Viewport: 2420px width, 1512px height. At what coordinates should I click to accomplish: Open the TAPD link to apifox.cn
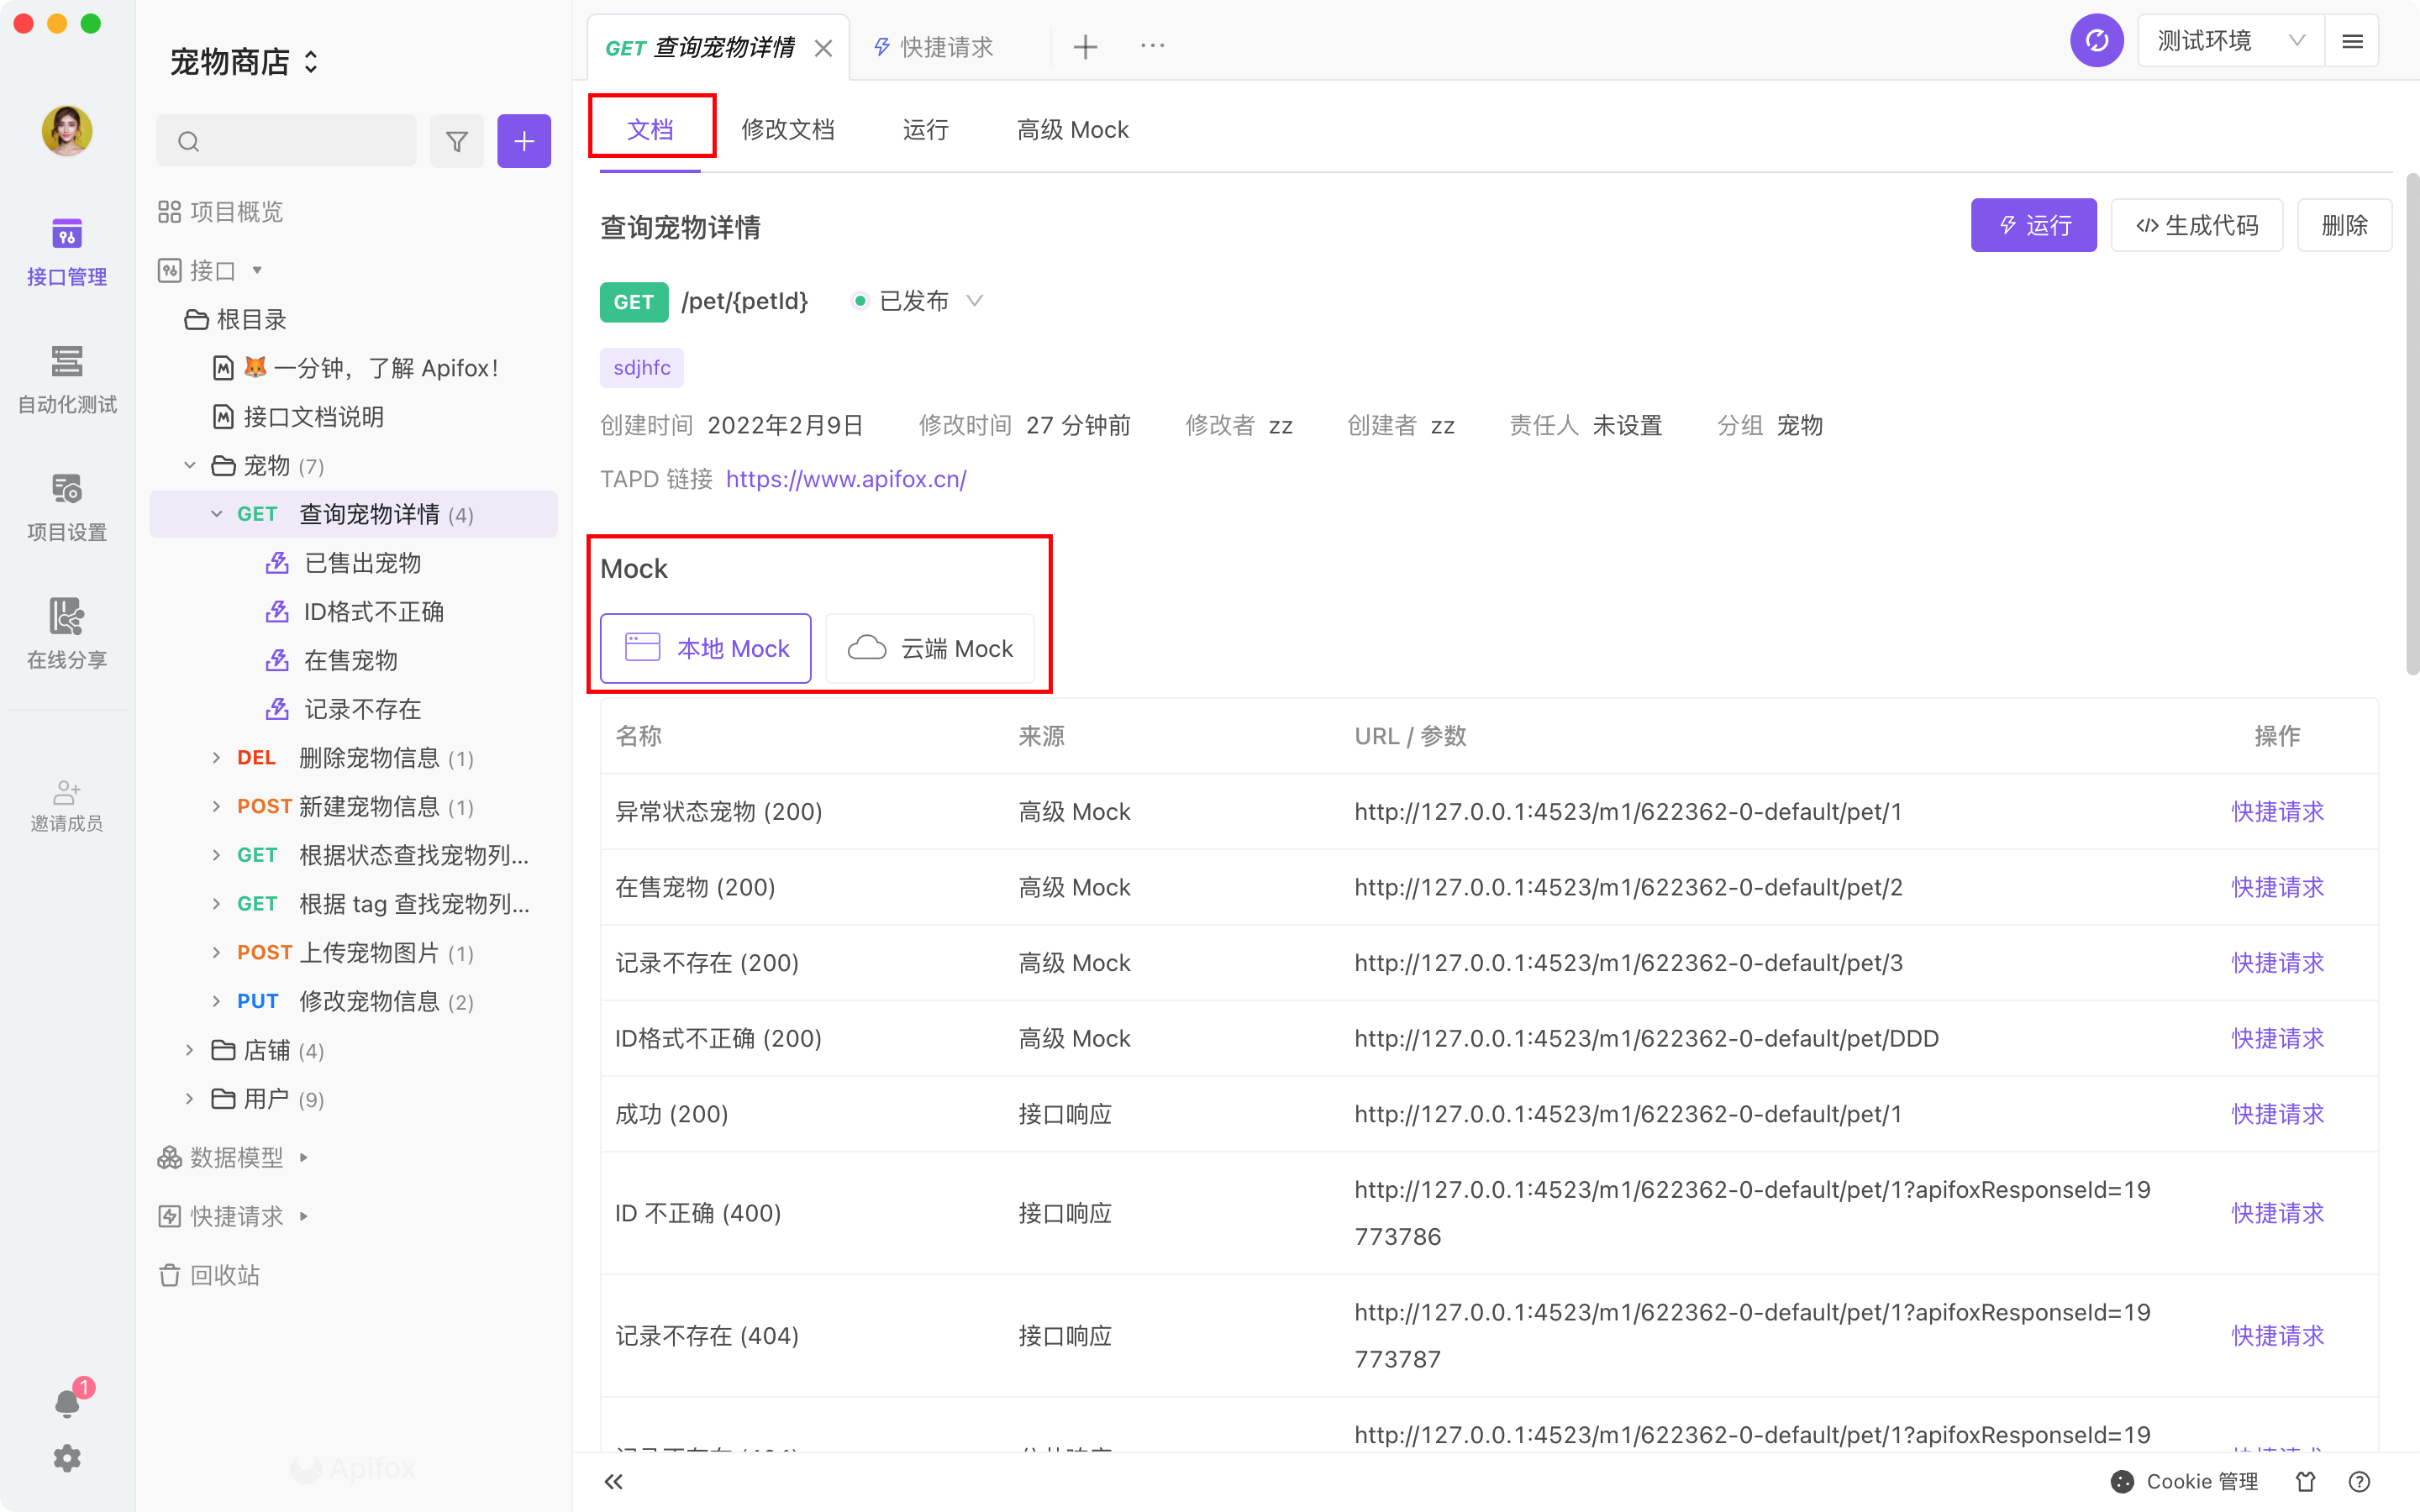845,479
